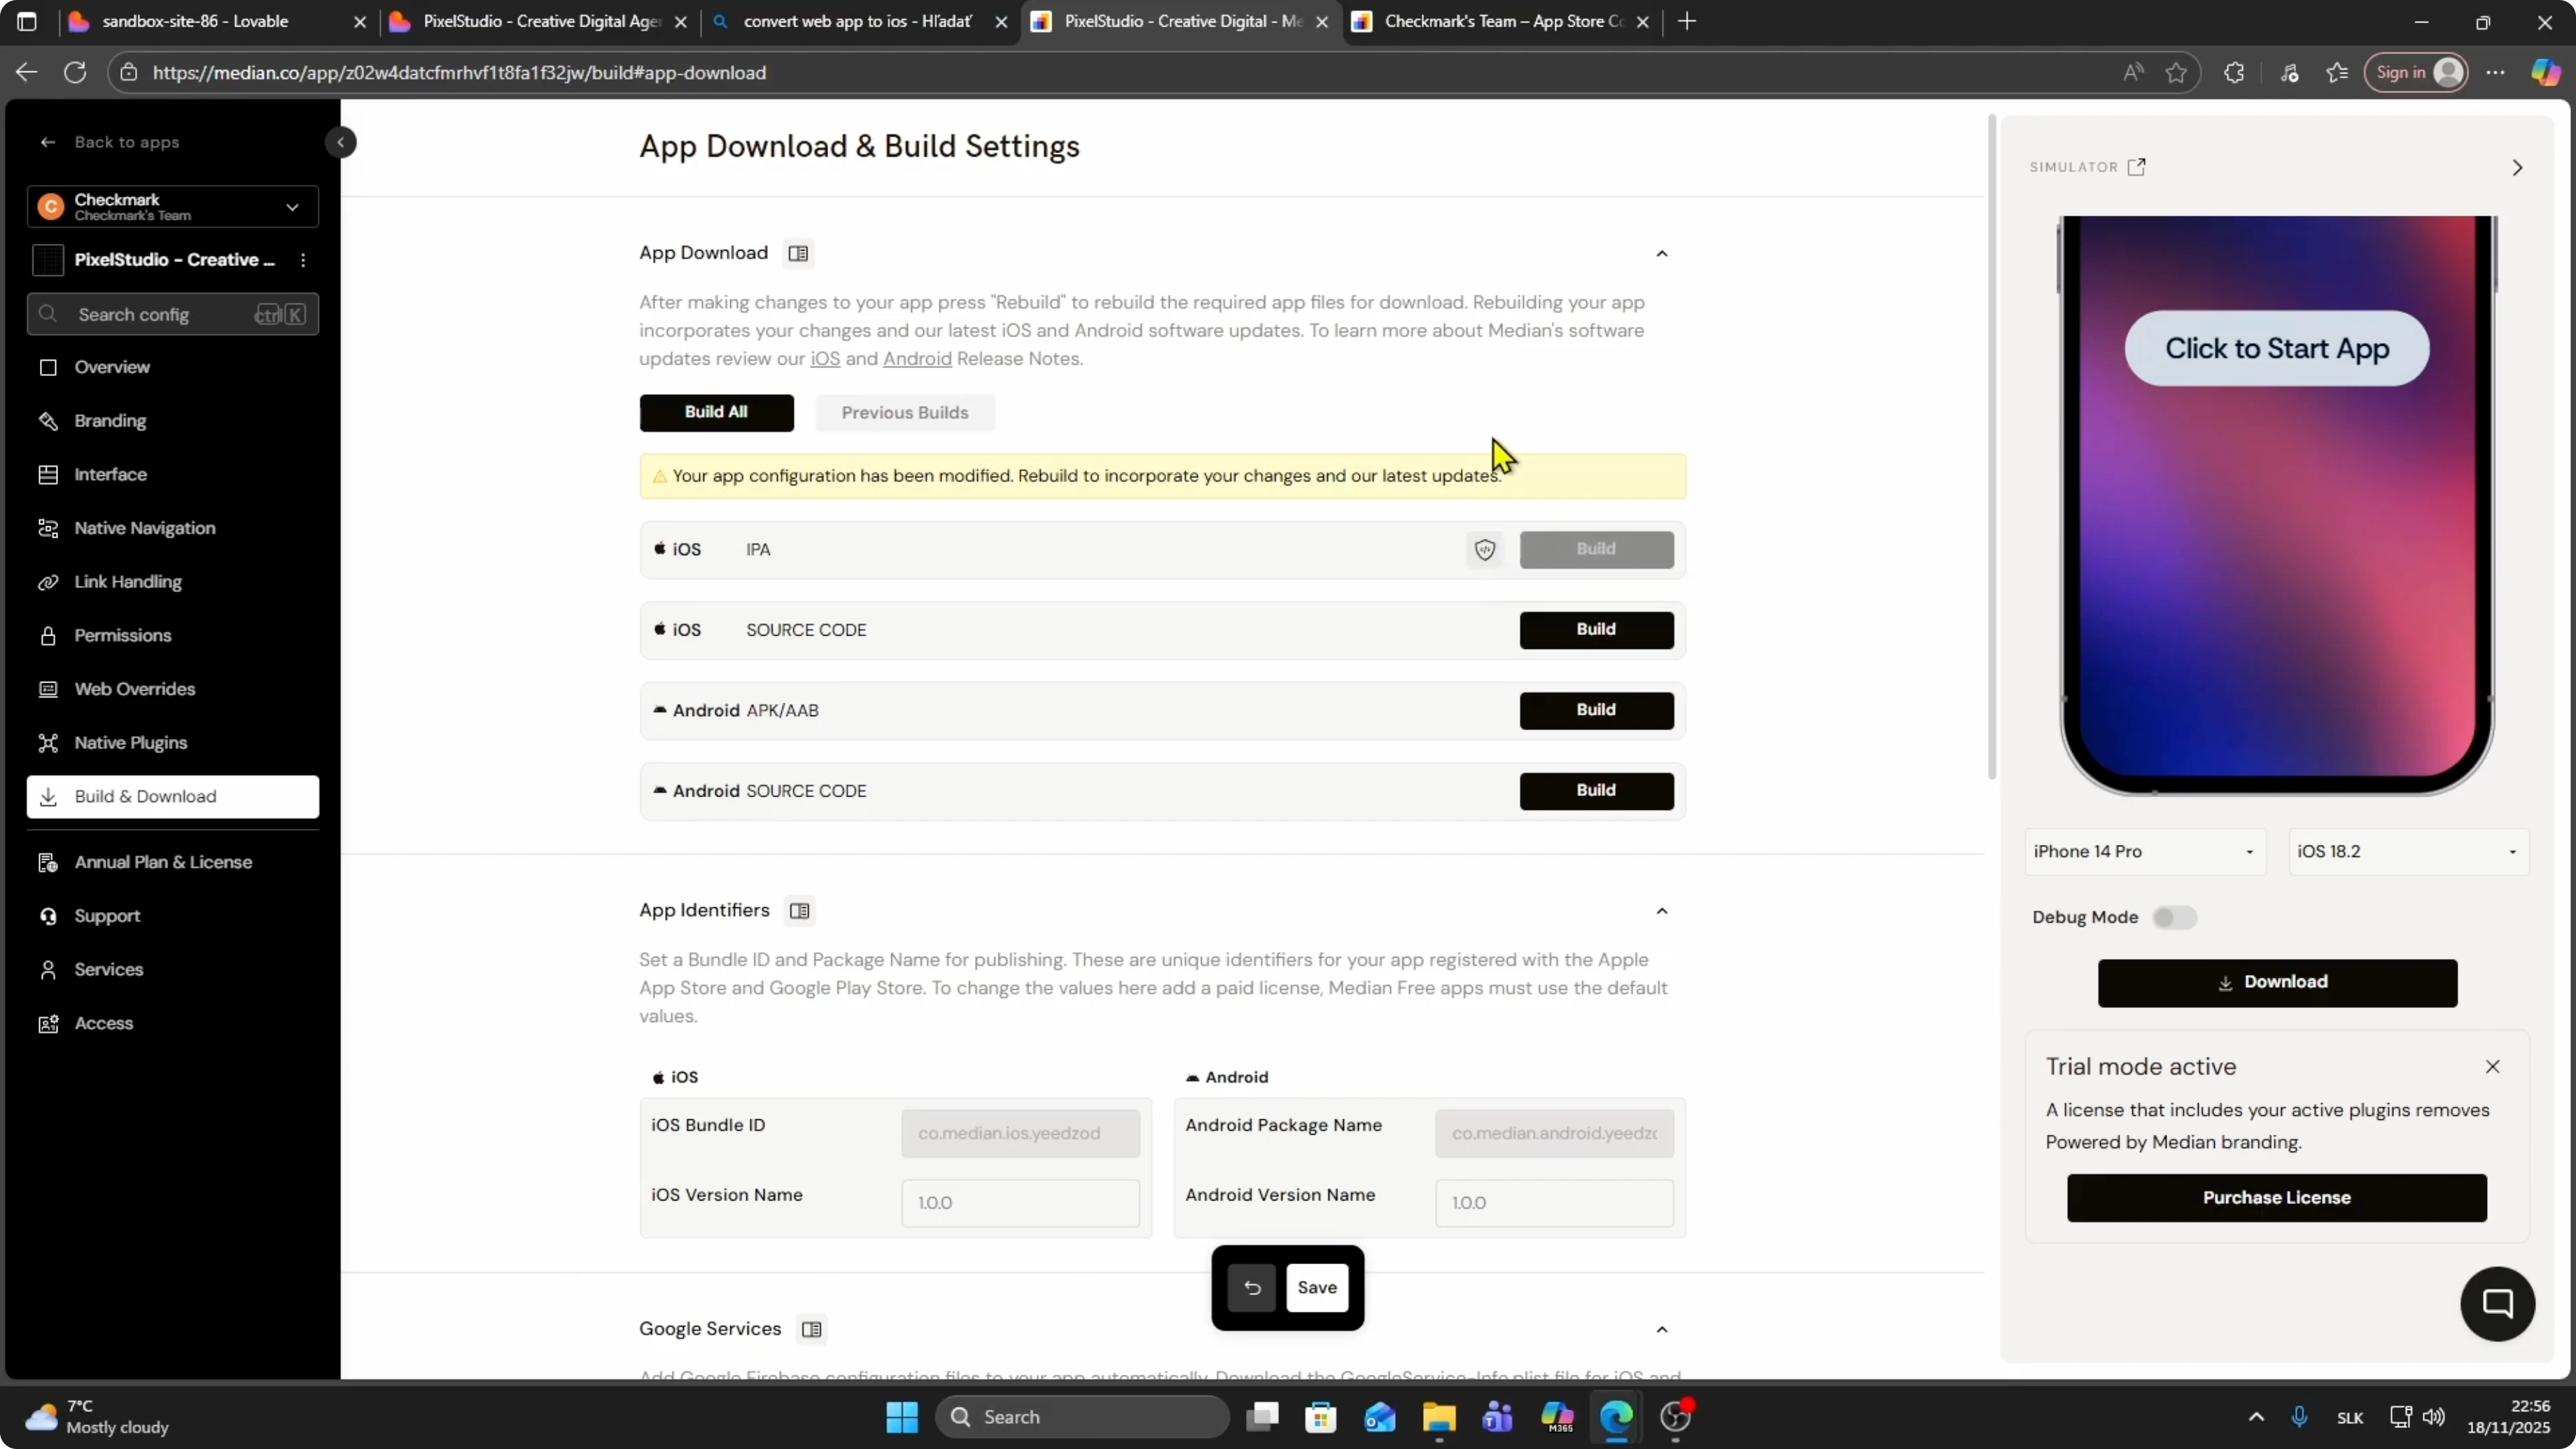The image size is (2576, 1449).
Task: Open Copilot icon in browser toolbar
Action: [x=2545, y=72]
